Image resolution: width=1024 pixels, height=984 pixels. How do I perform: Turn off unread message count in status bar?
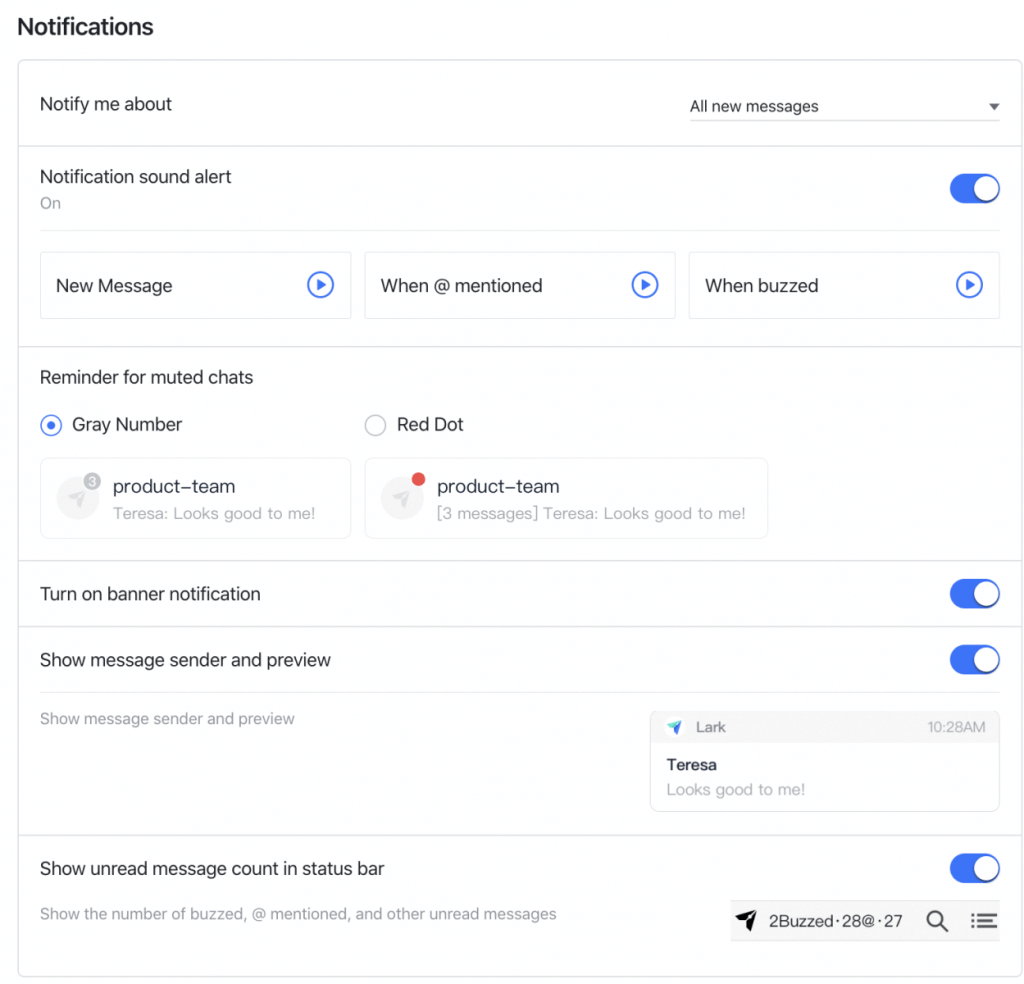[x=974, y=868]
